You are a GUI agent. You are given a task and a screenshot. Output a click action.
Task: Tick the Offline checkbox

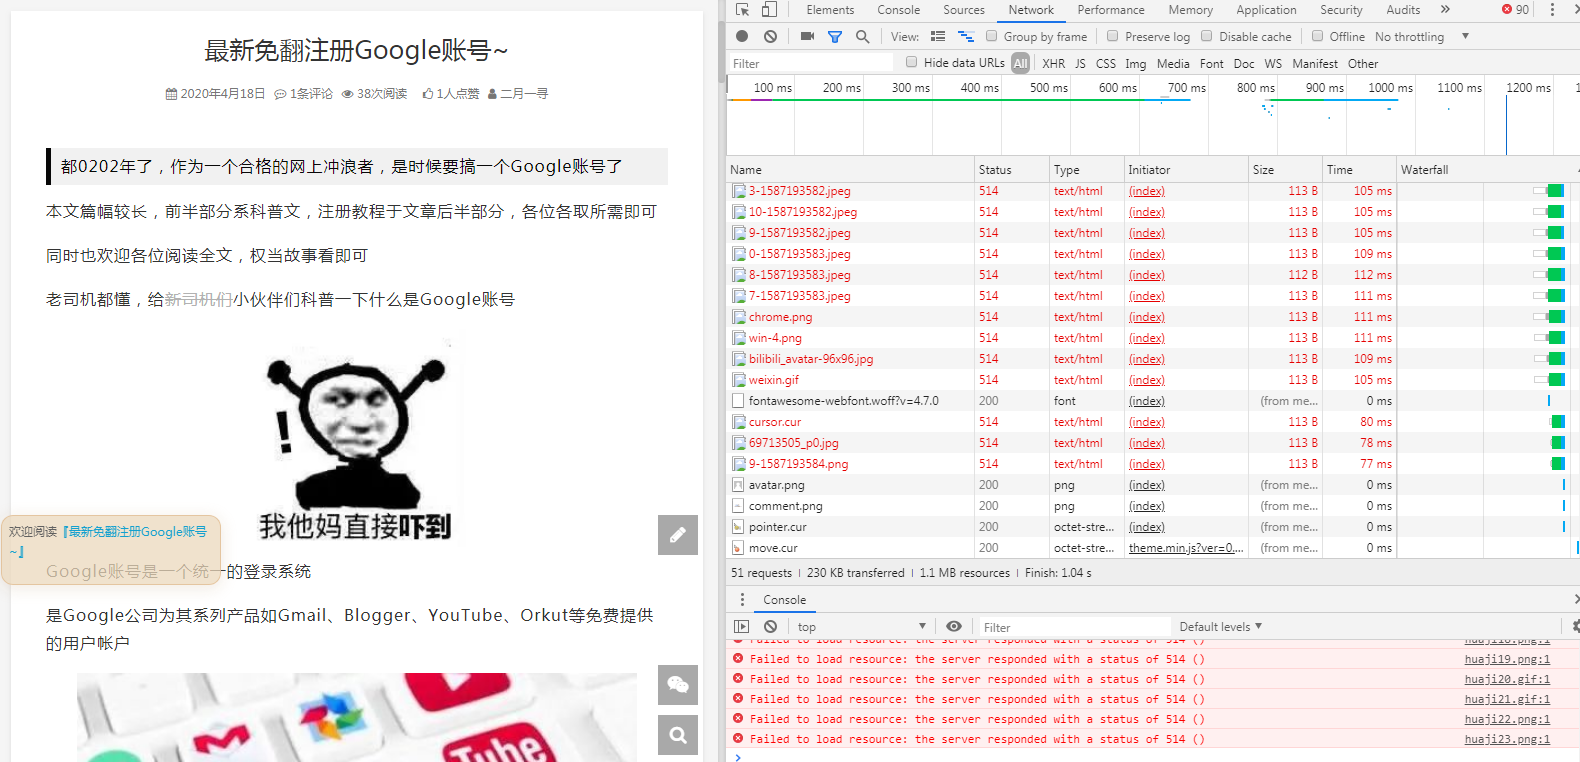tap(1318, 36)
